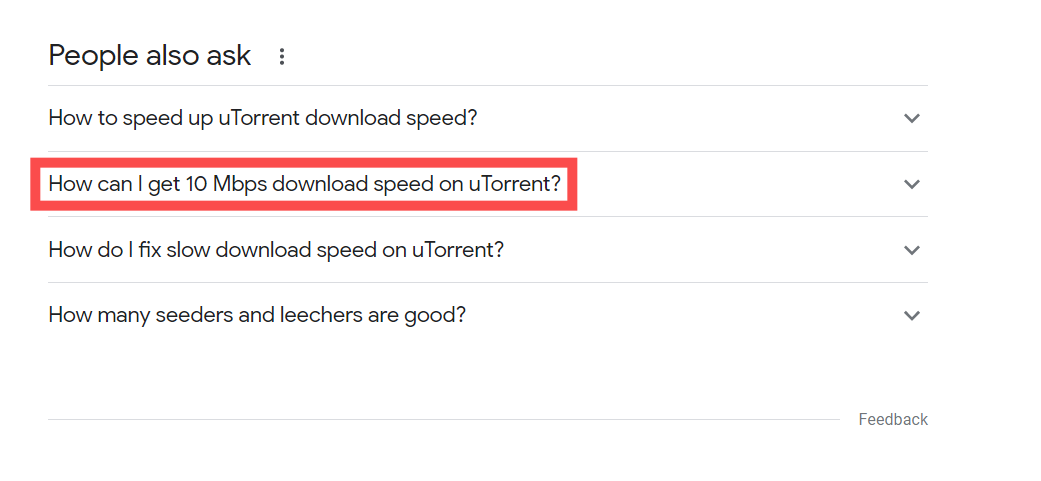1041x481 pixels.
Task: Click the red highlighted box around the 10 Mbps question
Action: pos(303,184)
